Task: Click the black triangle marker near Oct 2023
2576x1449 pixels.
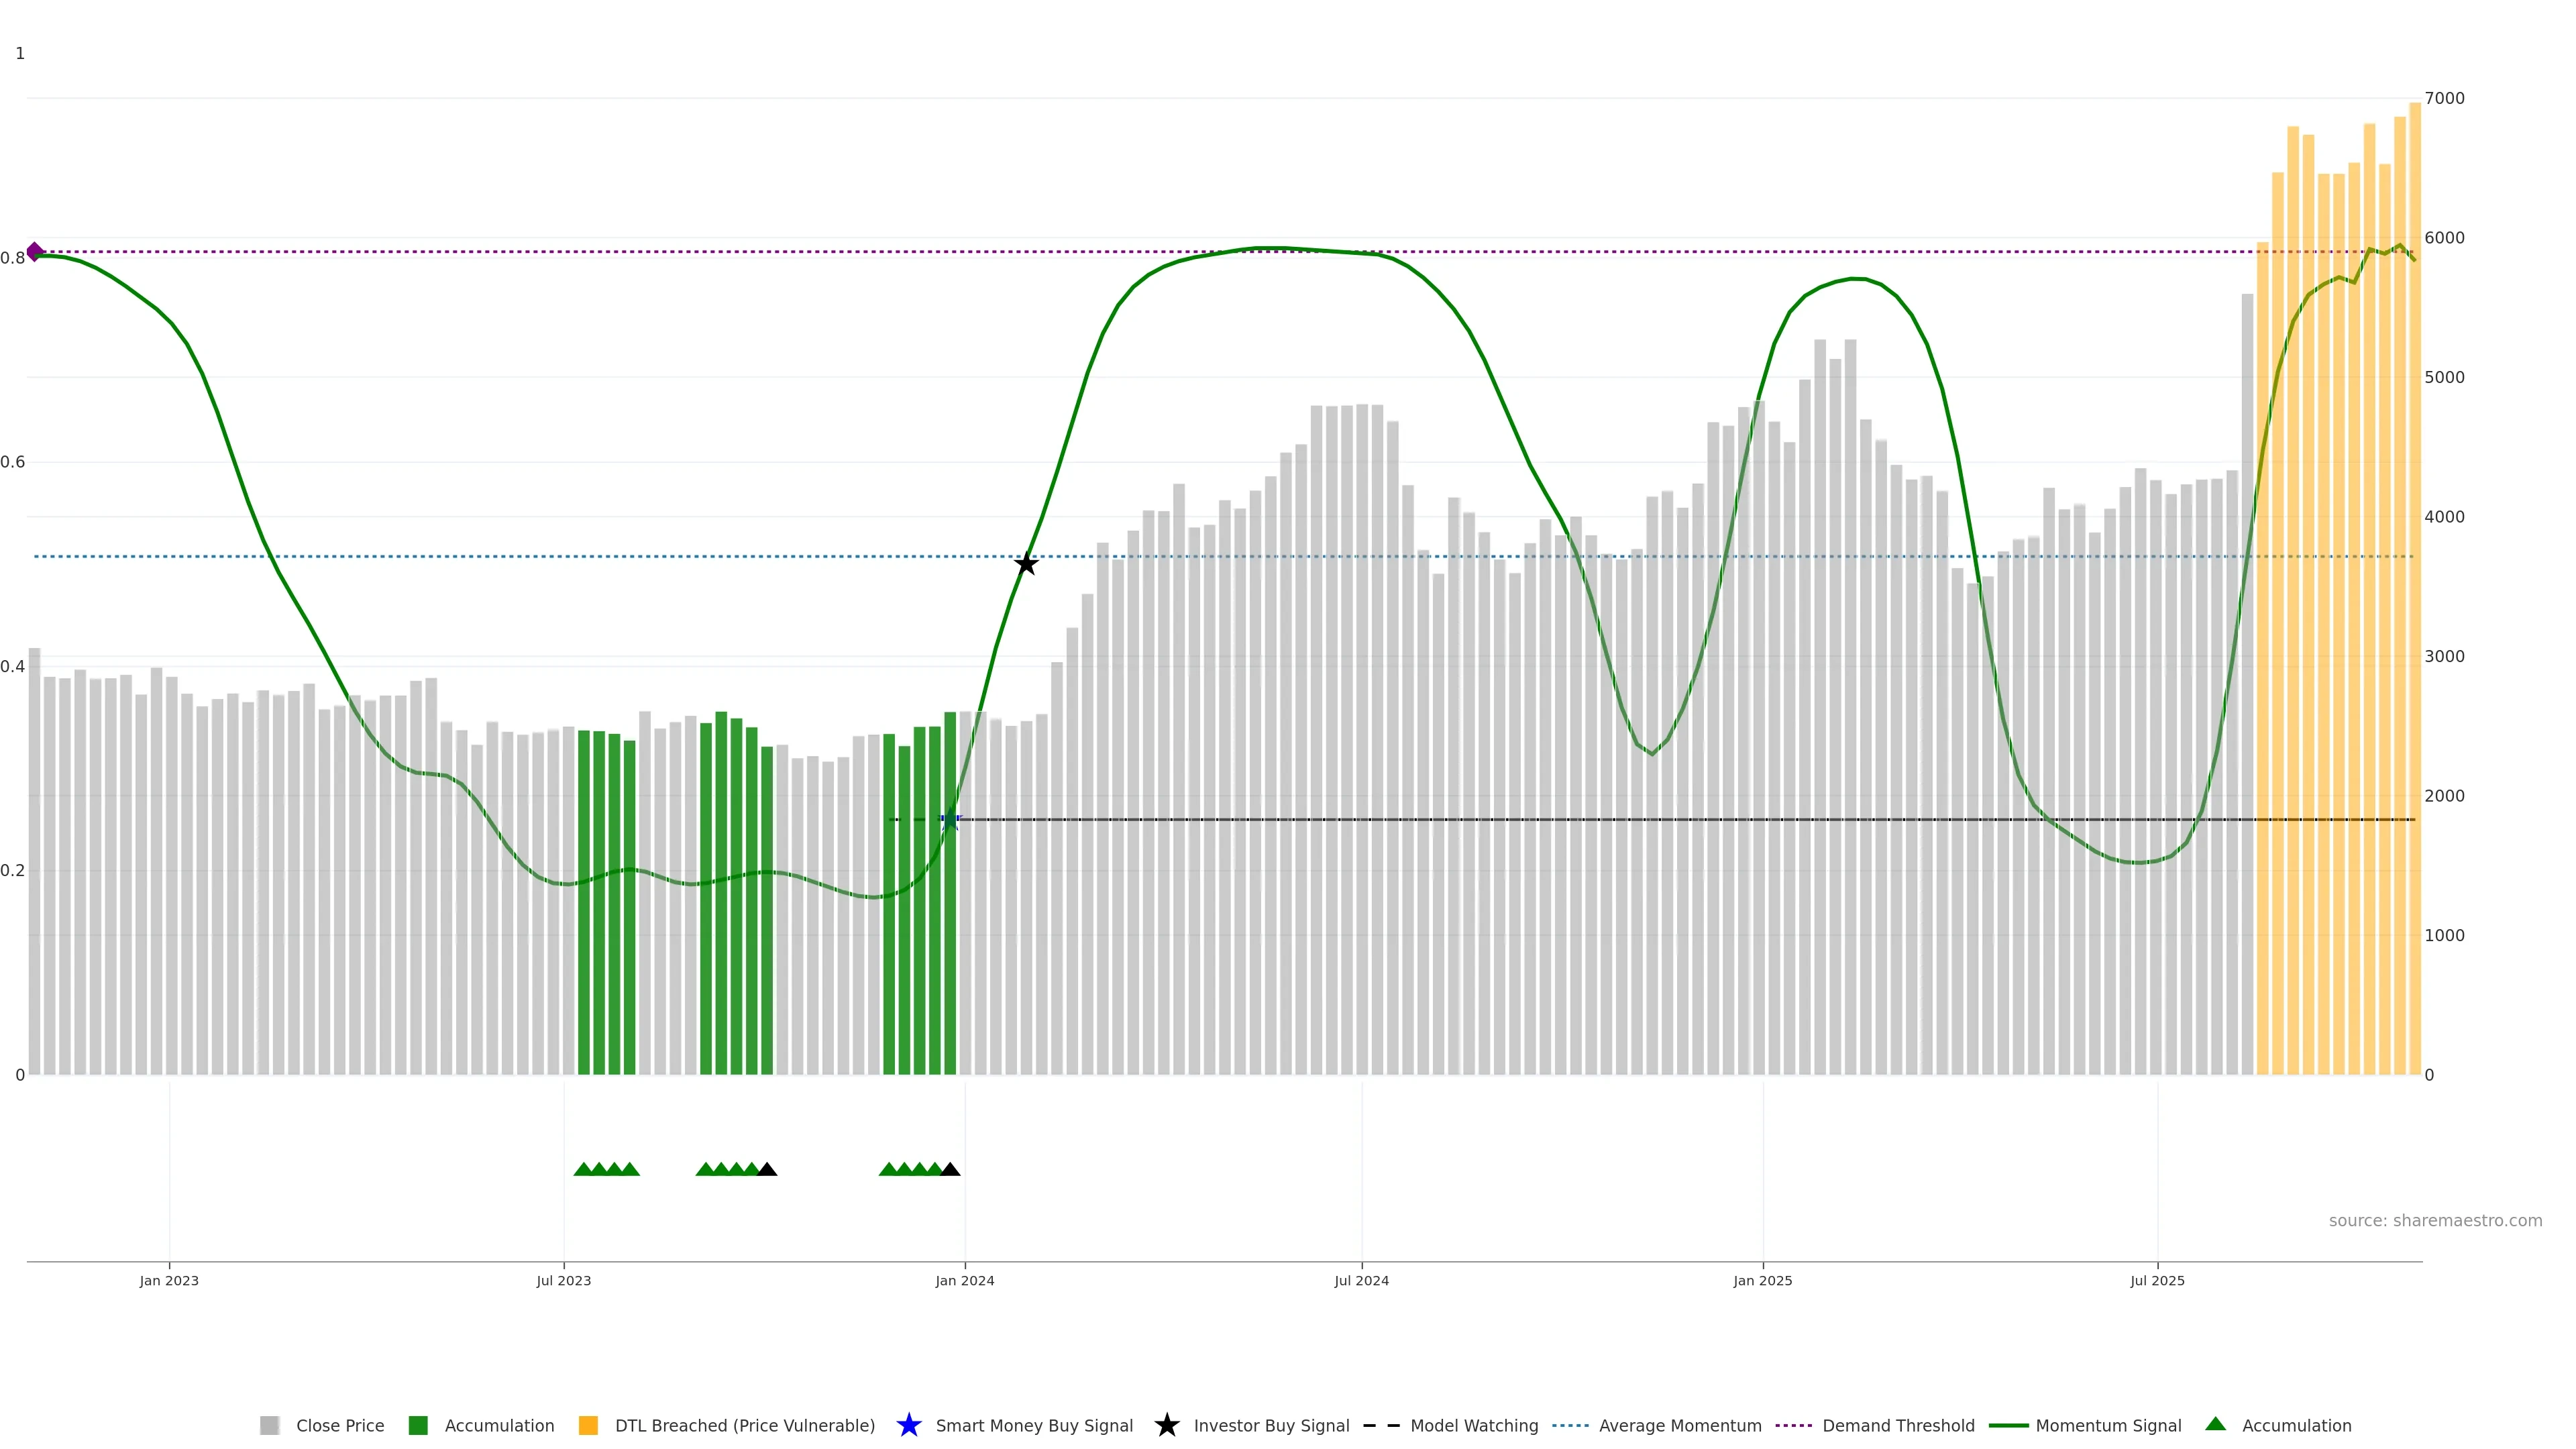Action: (767, 1169)
